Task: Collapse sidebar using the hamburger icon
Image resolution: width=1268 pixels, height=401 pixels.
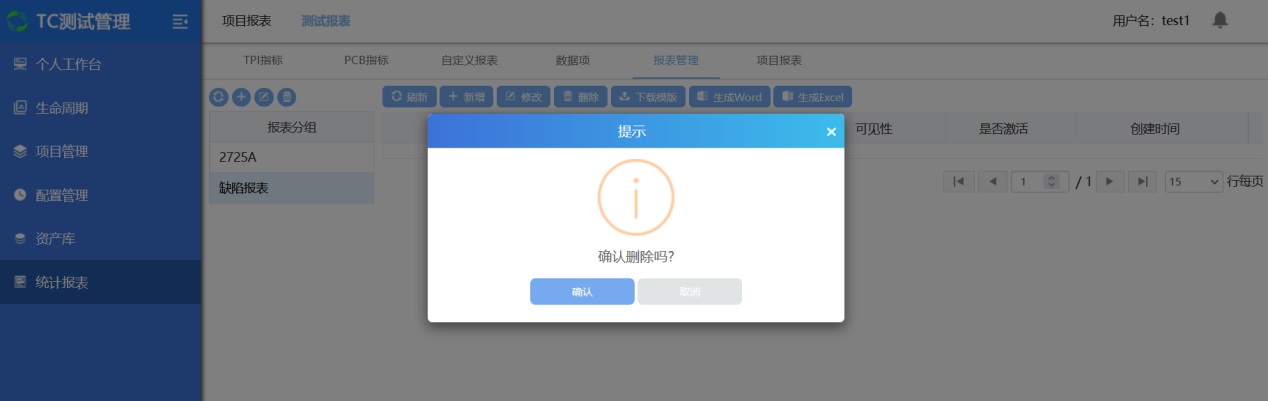Action: [x=180, y=21]
